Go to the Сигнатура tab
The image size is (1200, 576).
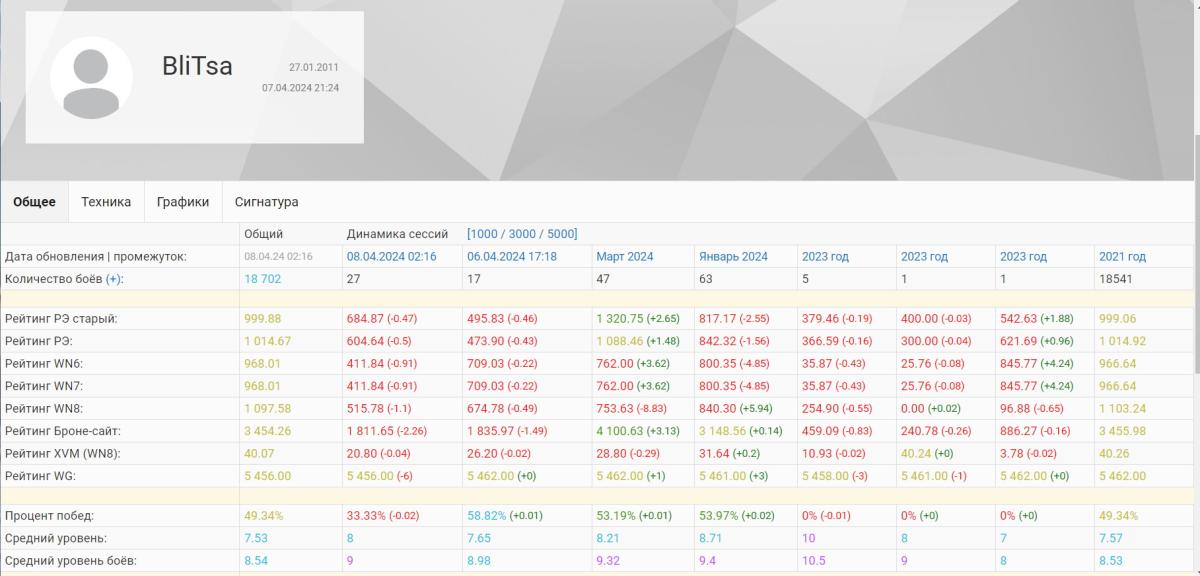[x=267, y=201]
